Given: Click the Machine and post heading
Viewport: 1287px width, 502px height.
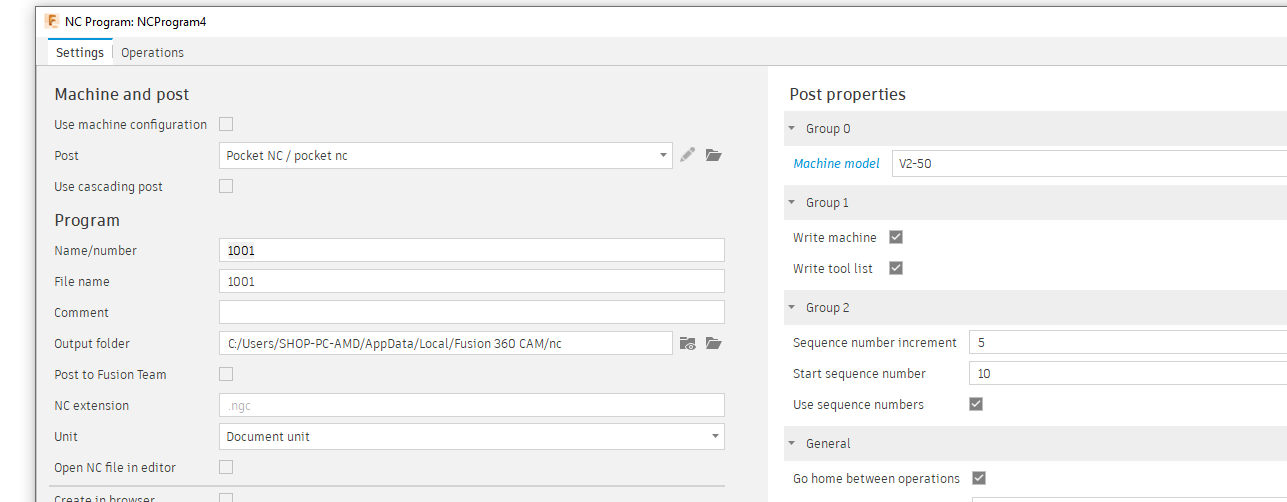Looking at the screenshot, I should (122, 94).
